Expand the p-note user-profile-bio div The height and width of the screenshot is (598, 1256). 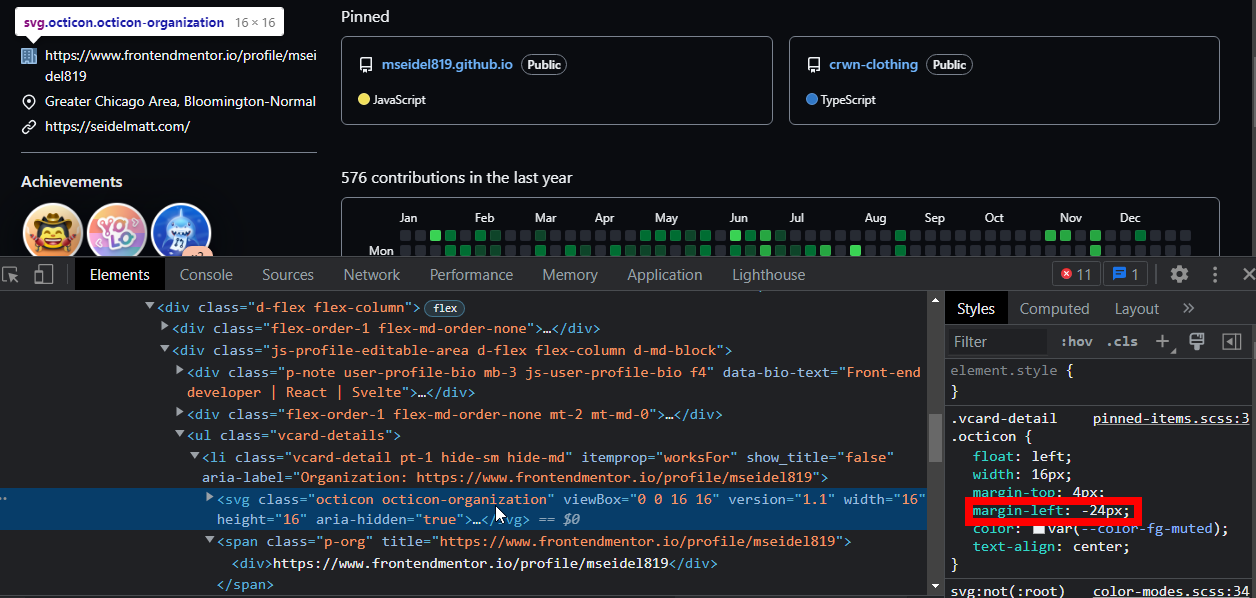pos(181,372)
